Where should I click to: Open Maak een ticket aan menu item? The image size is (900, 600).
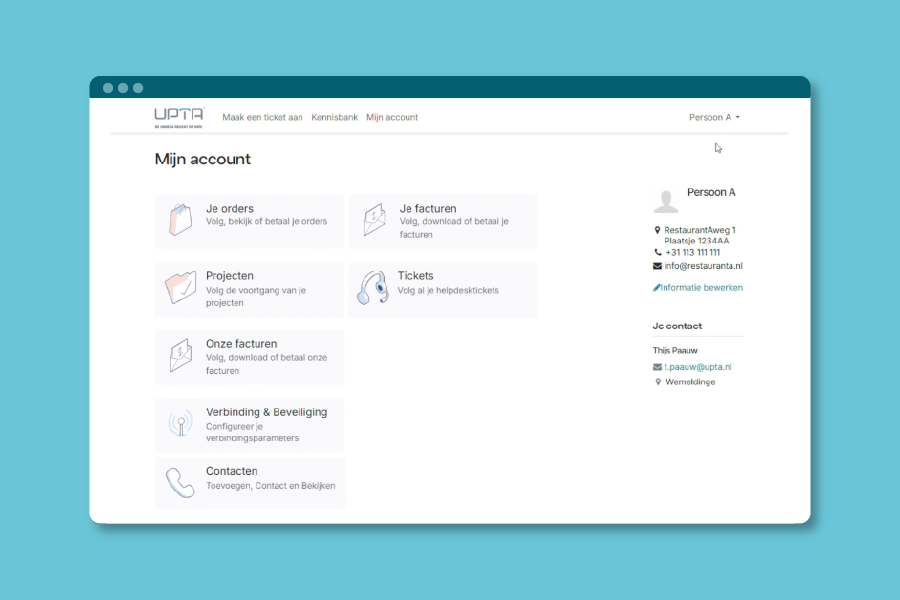[x=262, y=118]
